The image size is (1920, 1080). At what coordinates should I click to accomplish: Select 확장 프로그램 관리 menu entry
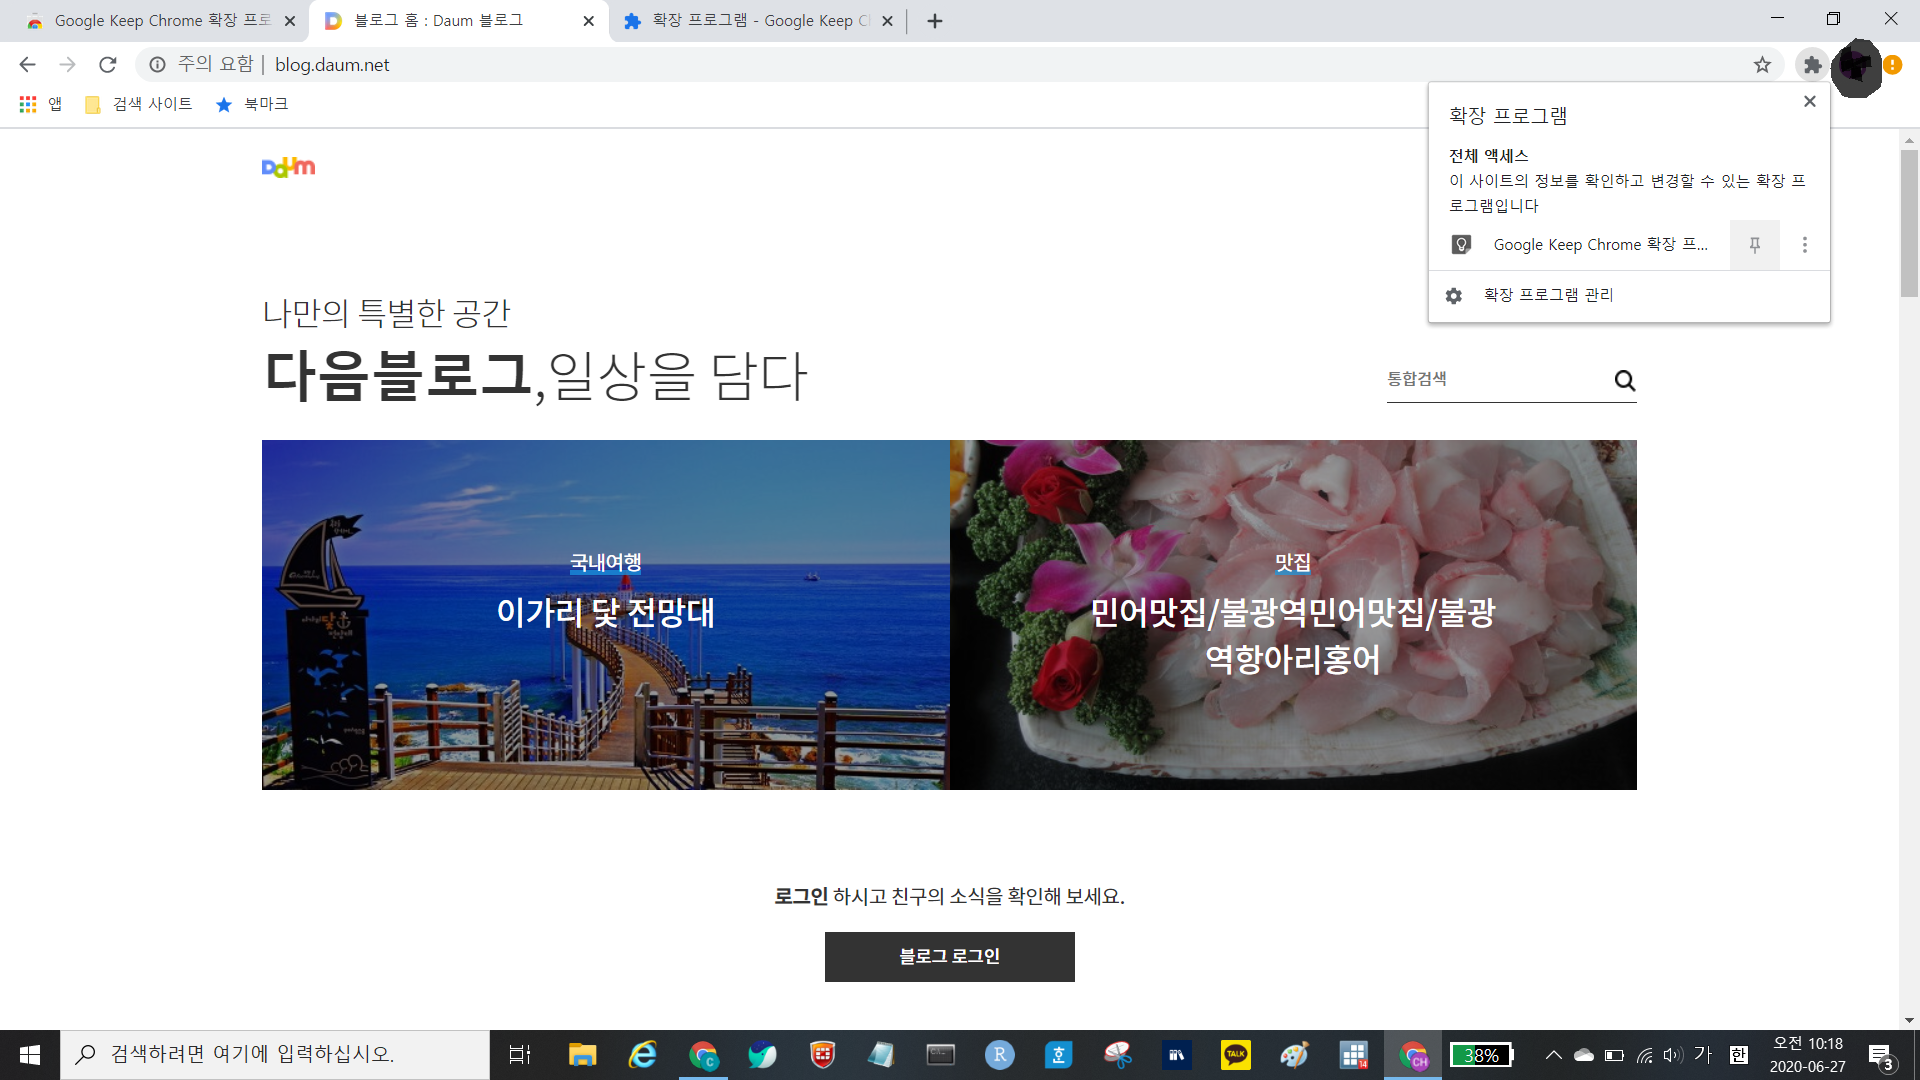click(x=1548, y=295)
